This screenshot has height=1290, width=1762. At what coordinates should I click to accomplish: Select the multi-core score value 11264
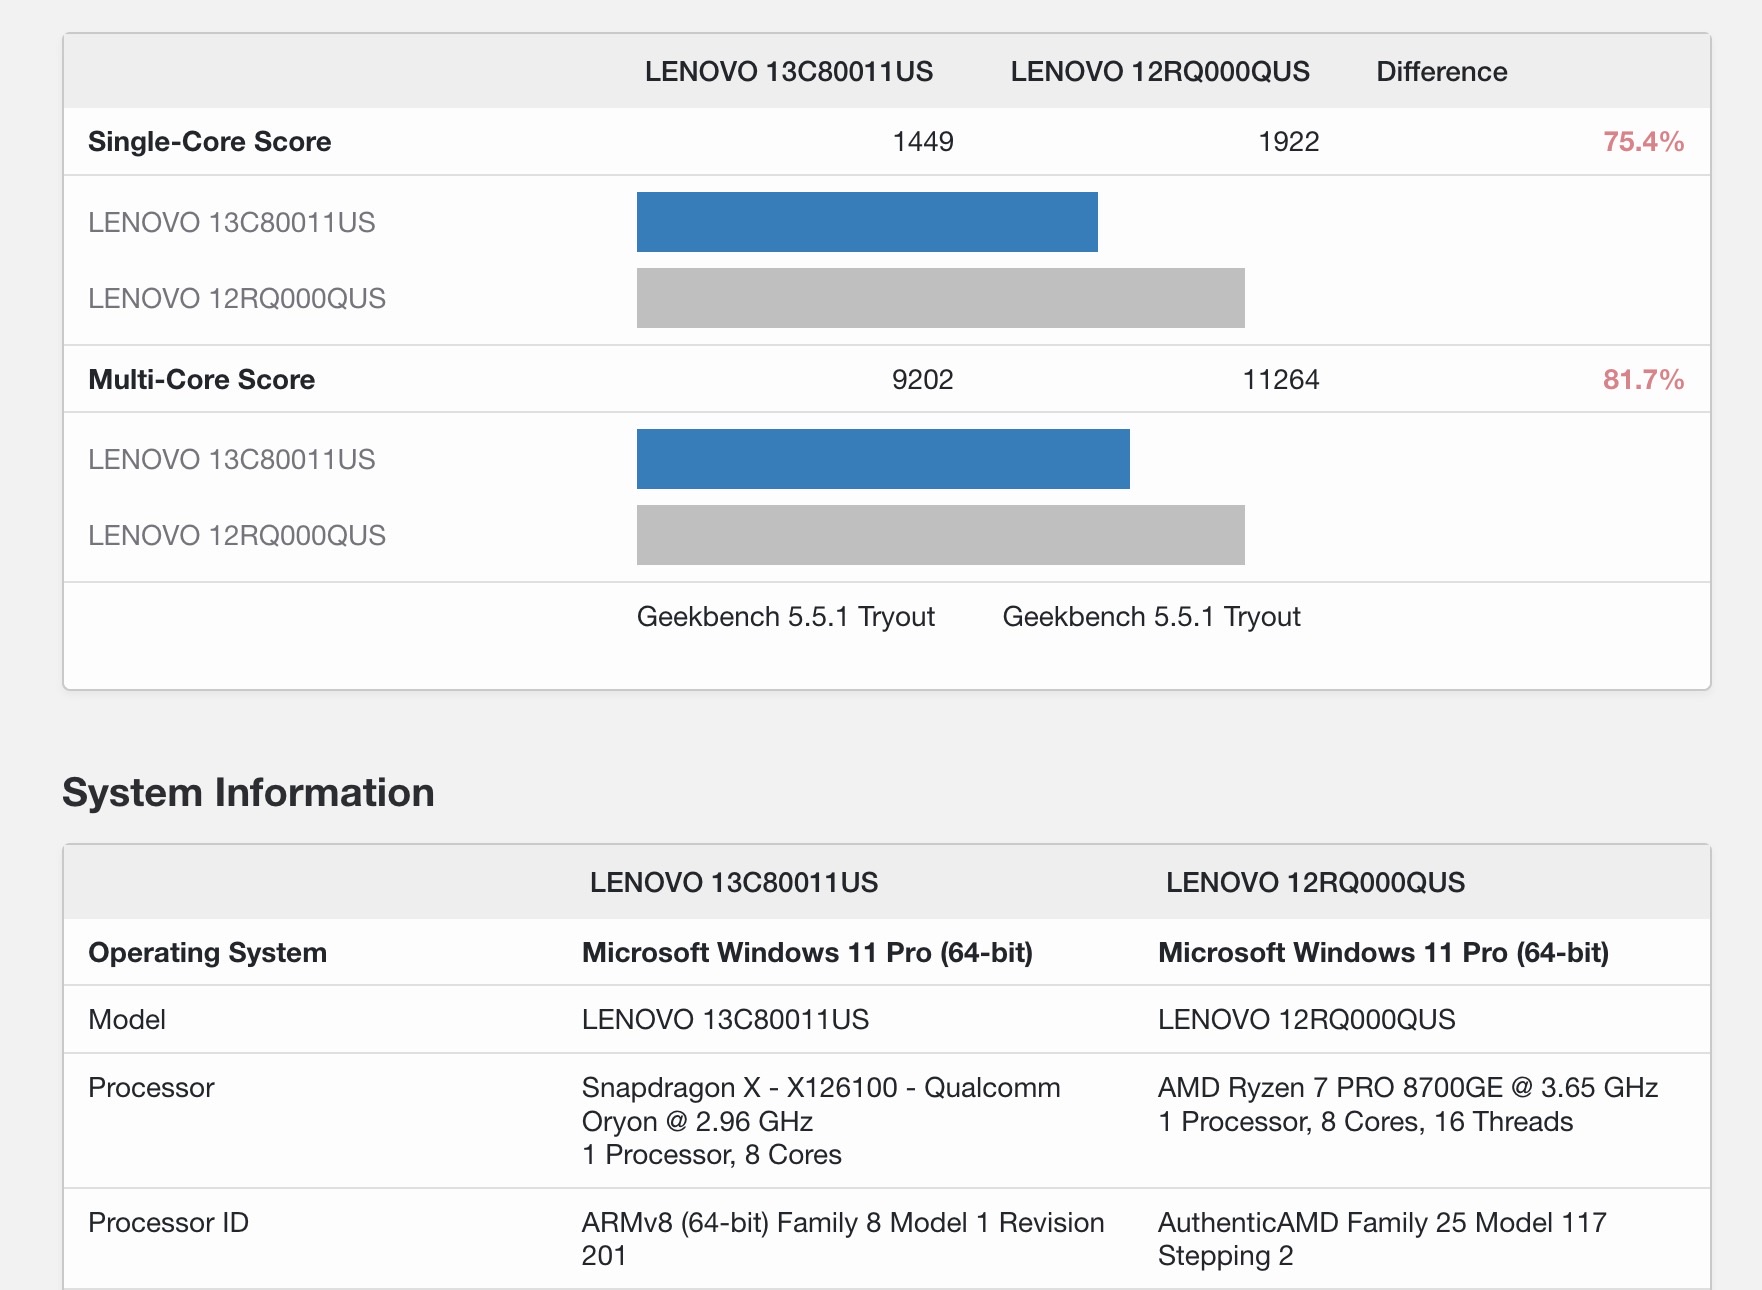[x=1280, y=380]
